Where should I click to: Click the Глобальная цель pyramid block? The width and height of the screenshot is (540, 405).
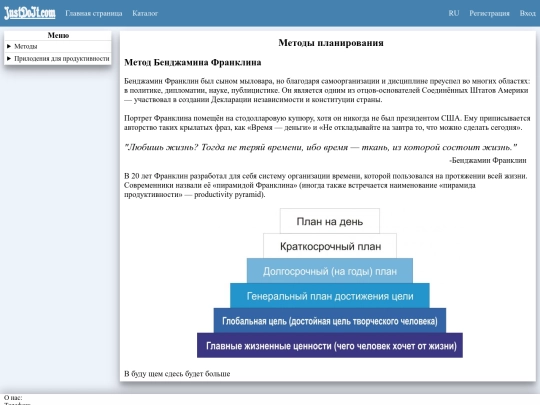(330, 321)
